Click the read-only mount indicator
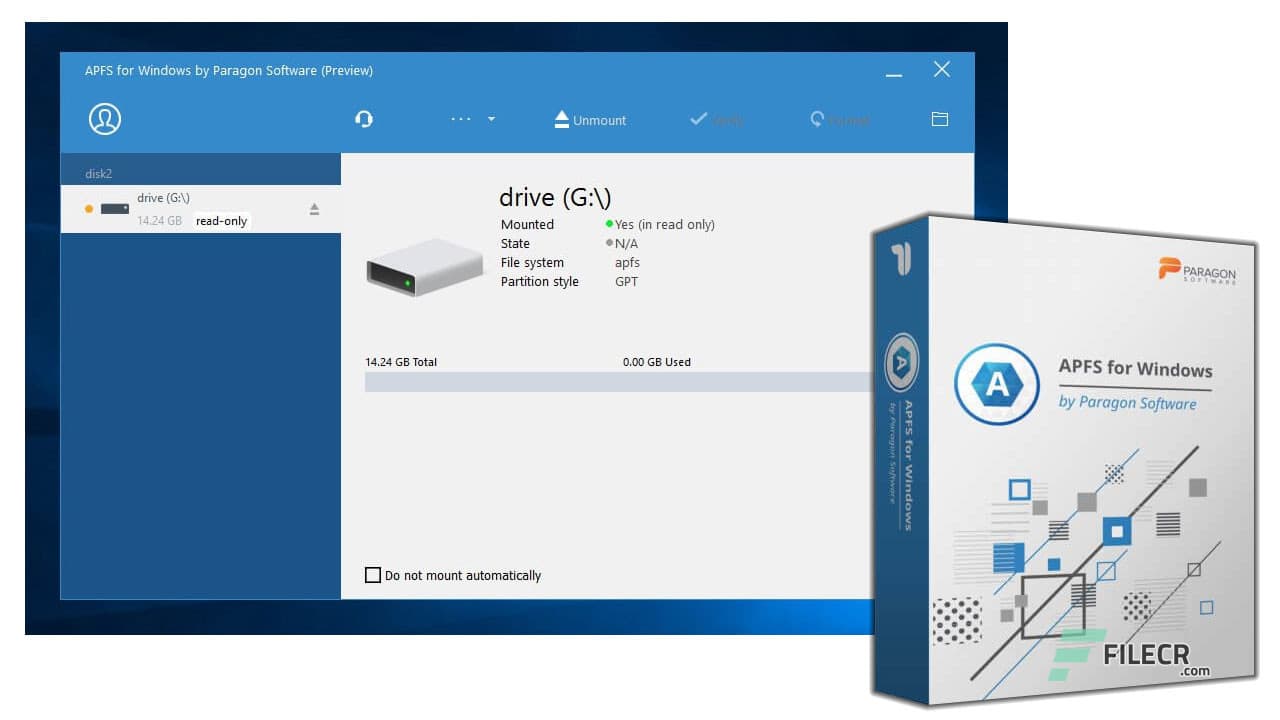This screenshot has height=720, width=1280. tap(221, 221)
